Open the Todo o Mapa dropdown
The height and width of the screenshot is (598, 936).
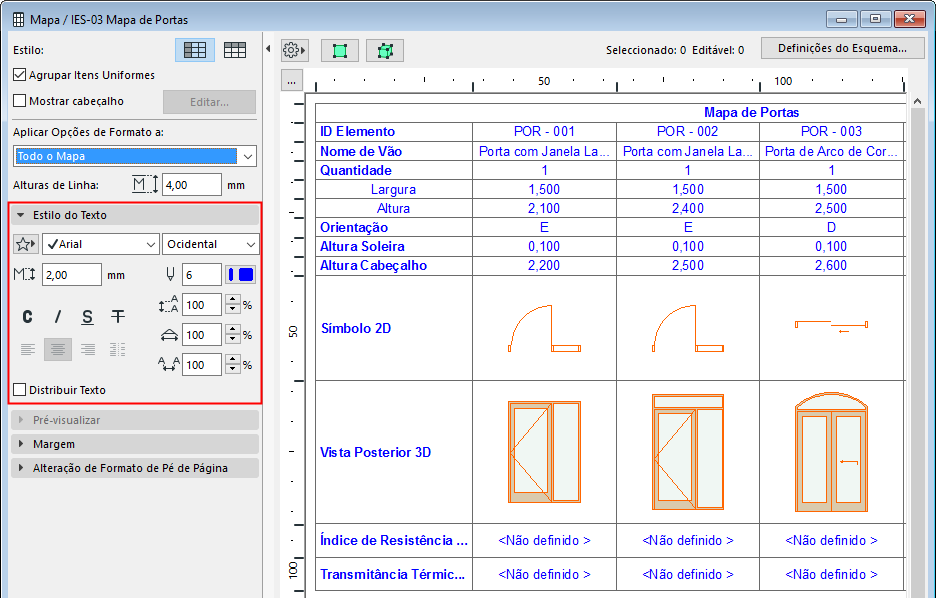[135, 156]
